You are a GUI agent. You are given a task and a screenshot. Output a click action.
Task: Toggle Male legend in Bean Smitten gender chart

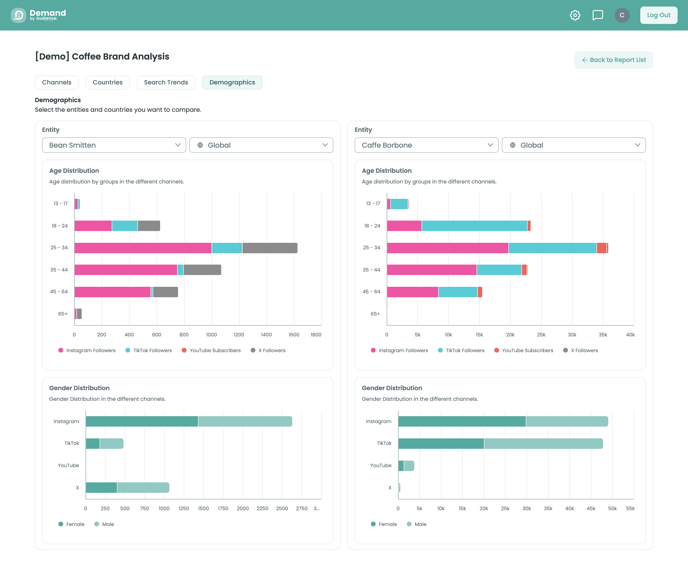(104, 524)
